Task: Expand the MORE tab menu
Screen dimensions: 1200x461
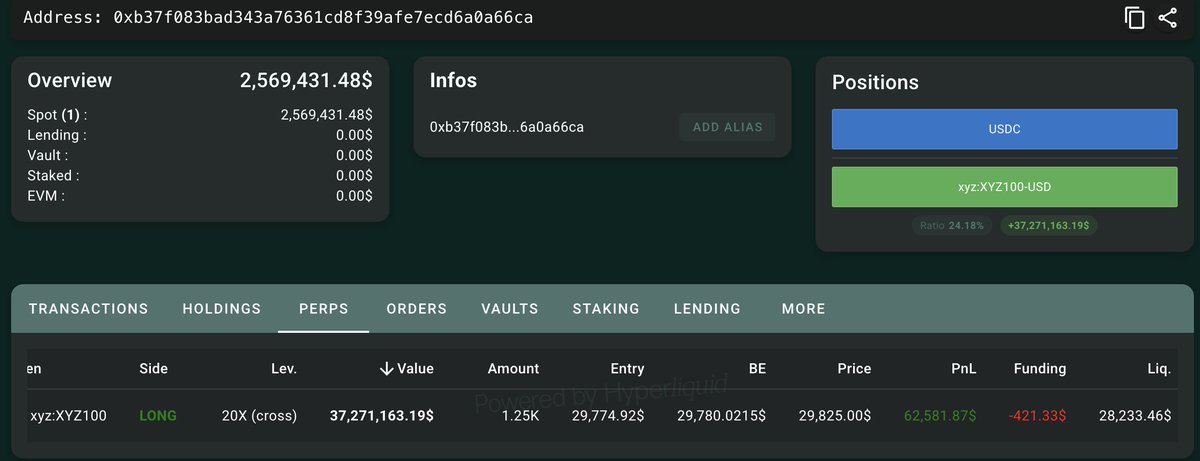Action: click(804, 309)
